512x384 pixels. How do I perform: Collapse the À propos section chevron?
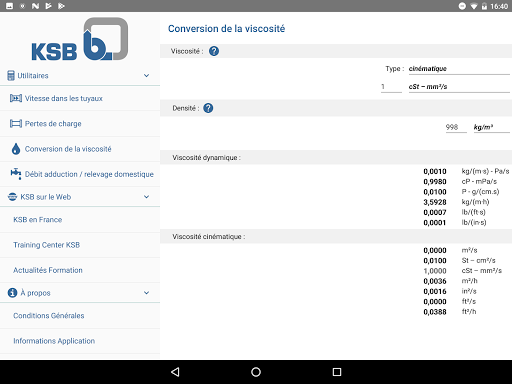click(x=146, y=293)
